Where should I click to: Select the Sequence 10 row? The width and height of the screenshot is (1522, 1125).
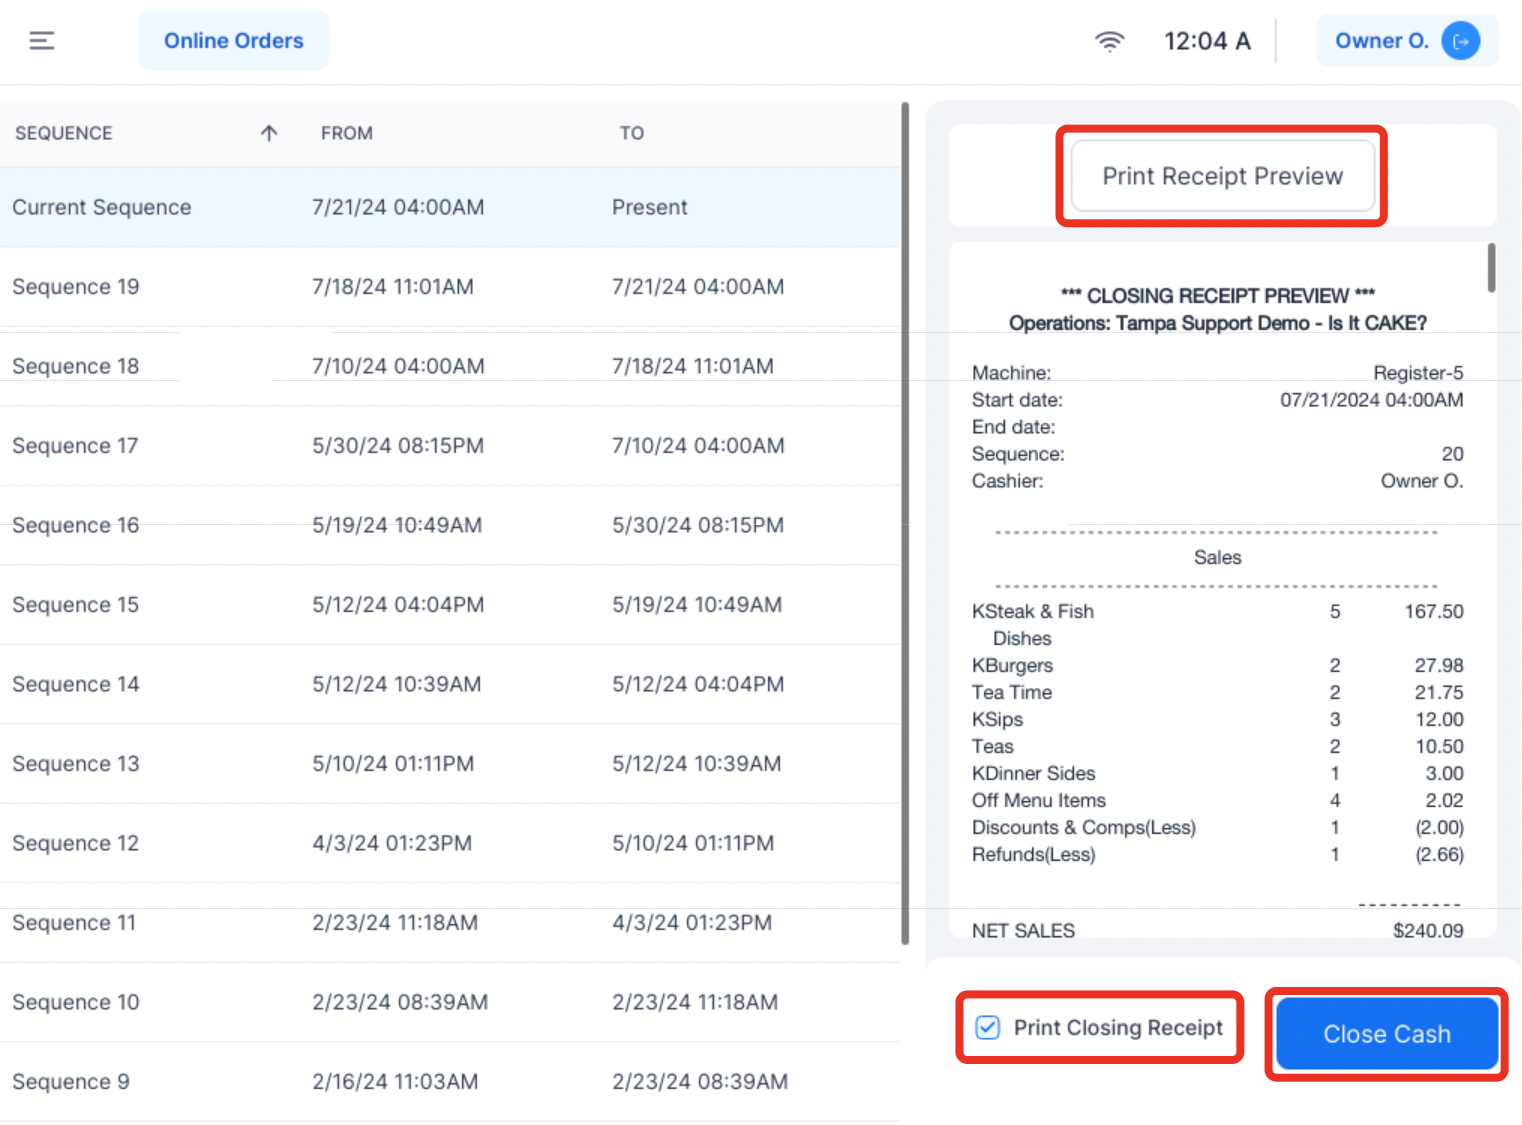pyautogui.click(x=450, y=1002)
